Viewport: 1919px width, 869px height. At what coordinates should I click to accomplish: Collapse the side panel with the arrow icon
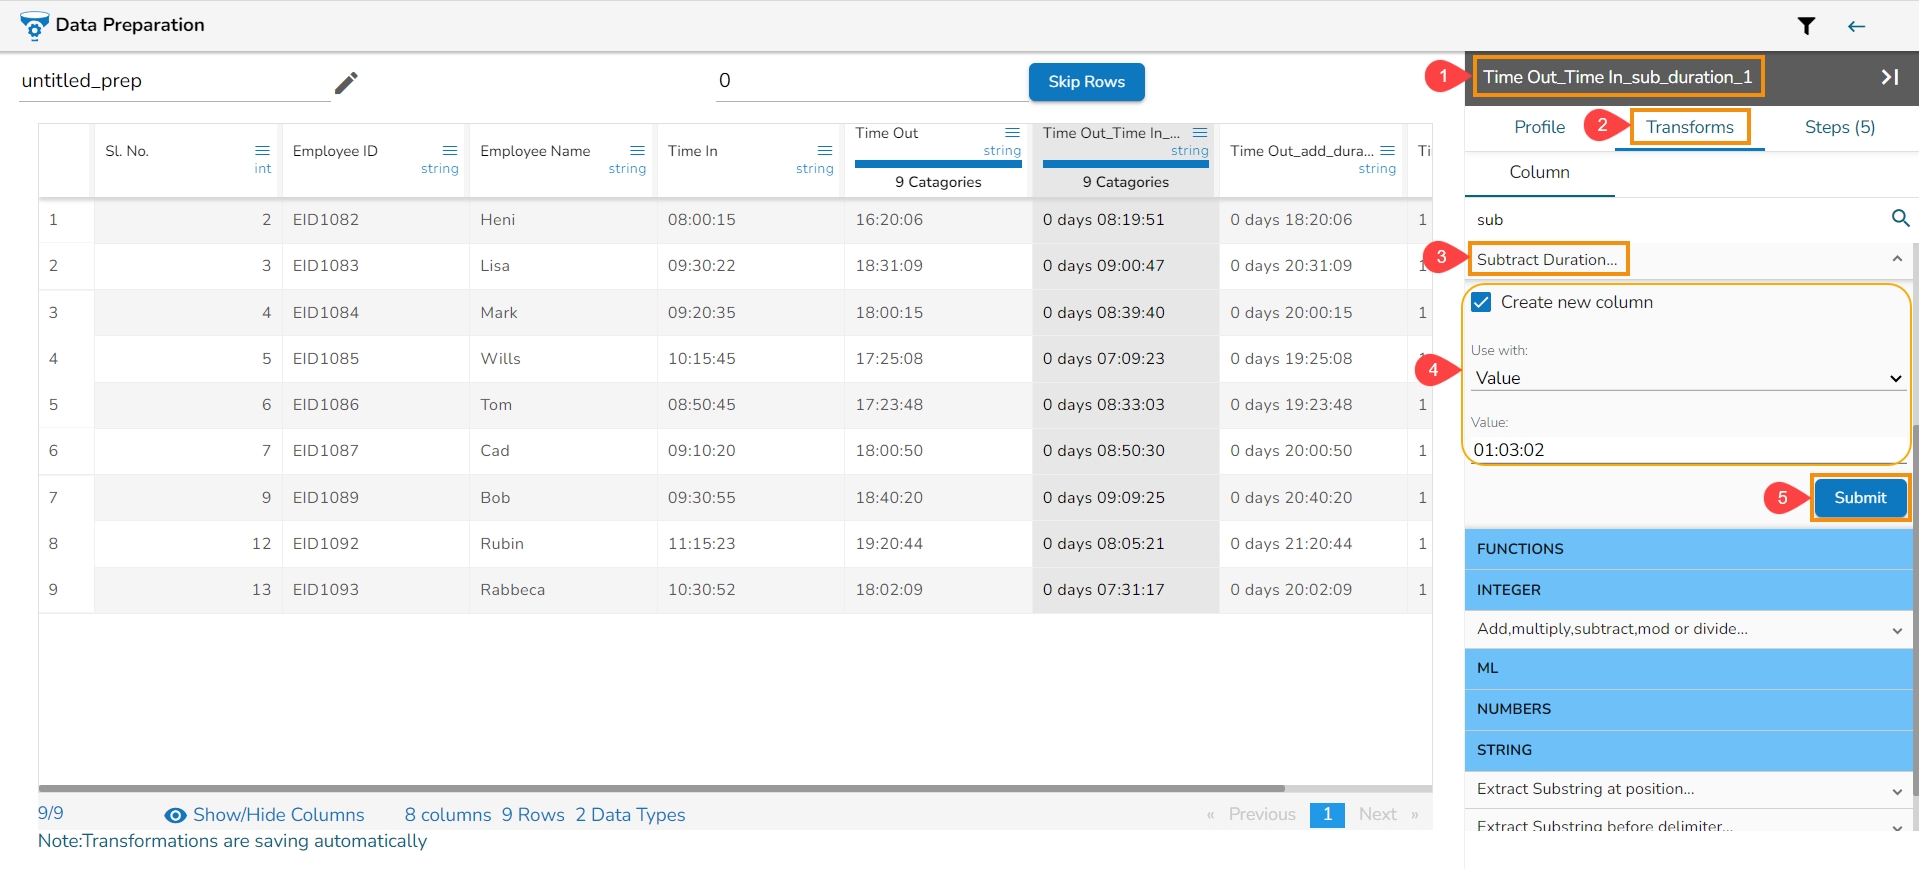[x=1889, y=77]
